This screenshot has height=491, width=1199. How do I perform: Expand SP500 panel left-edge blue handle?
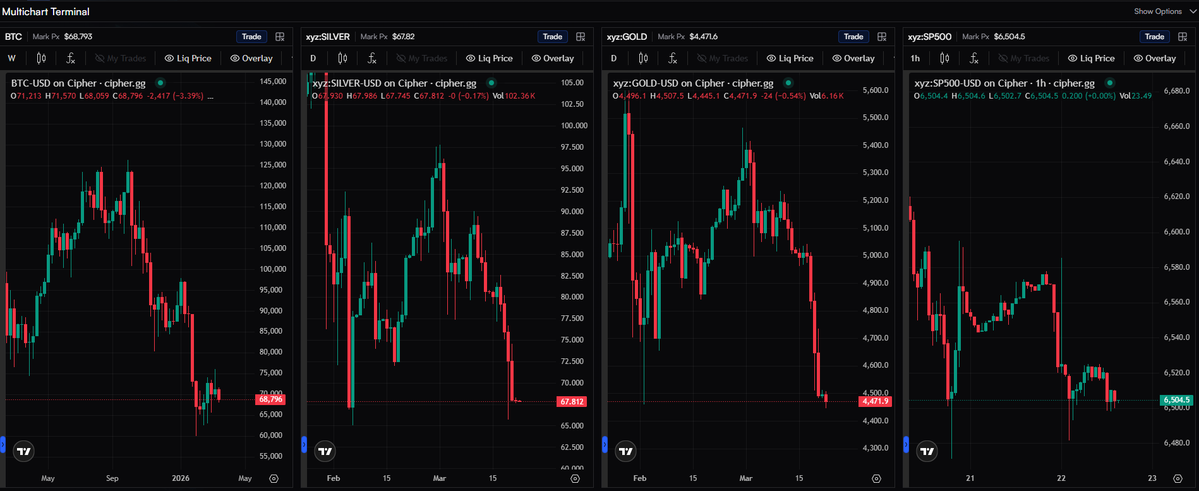tap(906, 444)
